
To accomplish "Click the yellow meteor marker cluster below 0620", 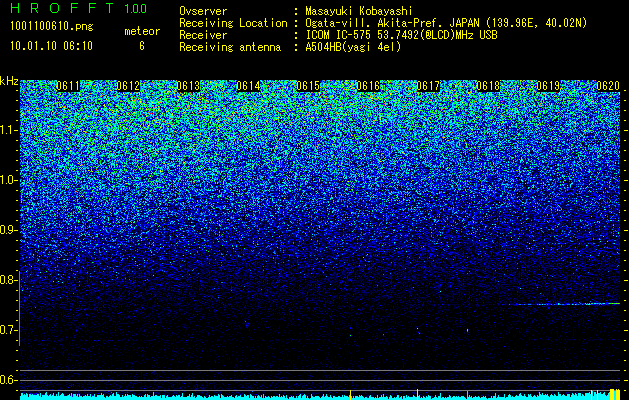I will click(x=614, y=394).
